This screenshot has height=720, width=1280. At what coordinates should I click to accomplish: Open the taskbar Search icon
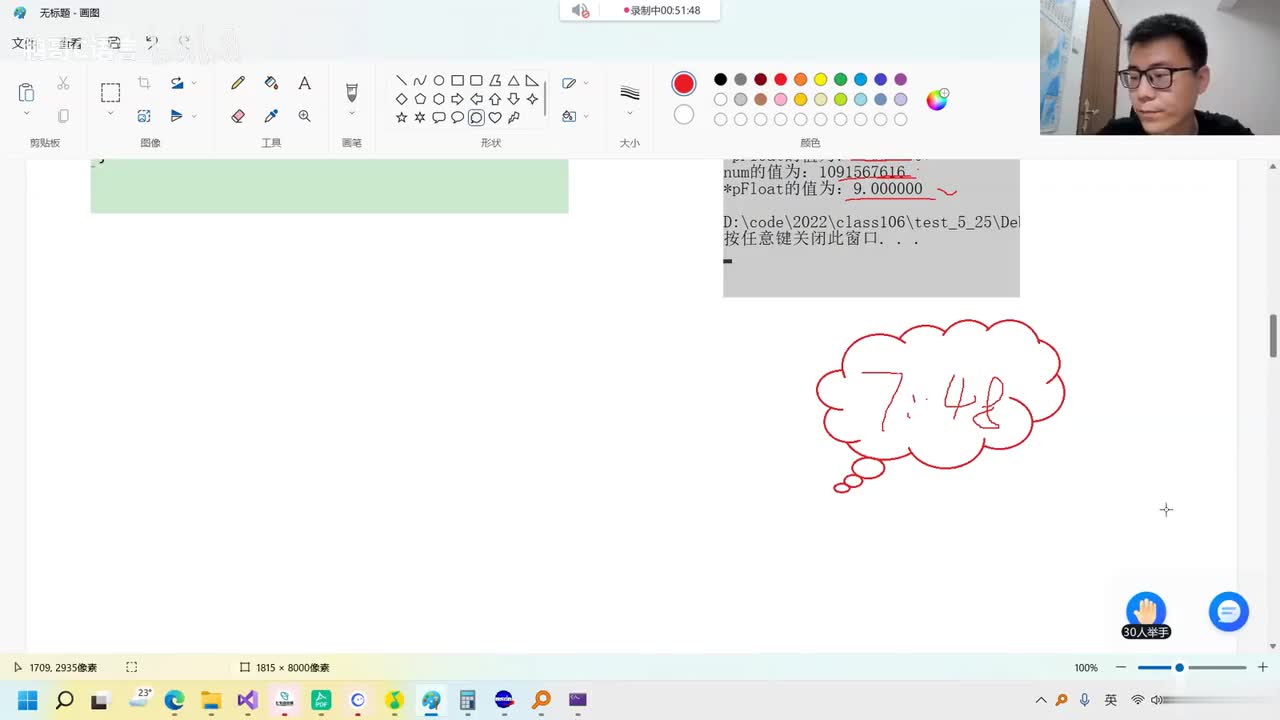[64, 700]
